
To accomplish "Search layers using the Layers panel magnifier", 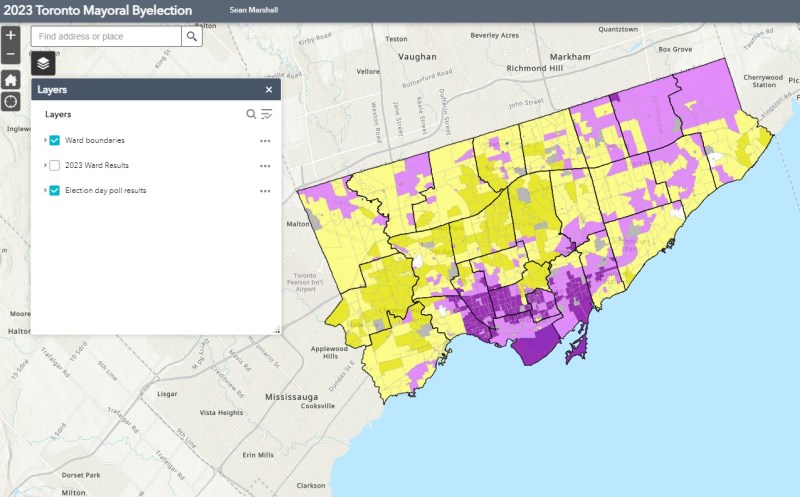I will [252, 114].
